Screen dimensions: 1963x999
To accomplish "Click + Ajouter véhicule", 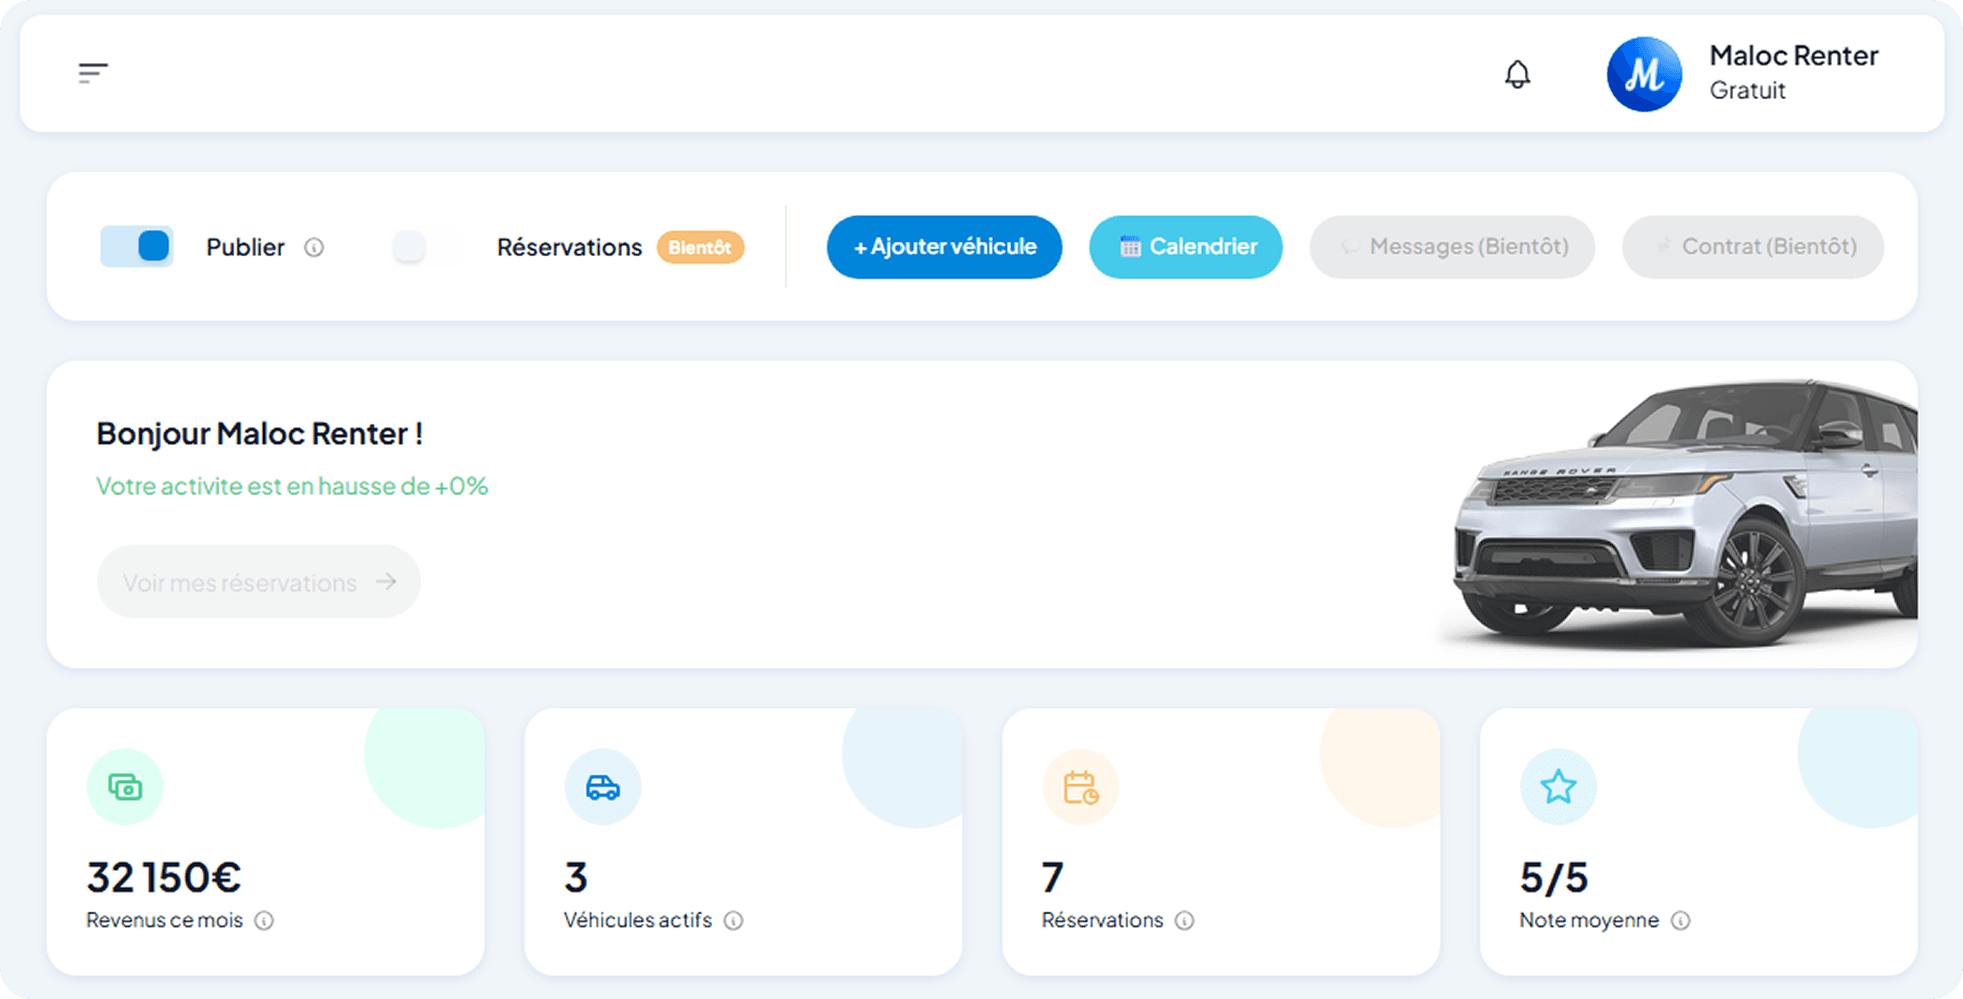I will tap(943, 246).
